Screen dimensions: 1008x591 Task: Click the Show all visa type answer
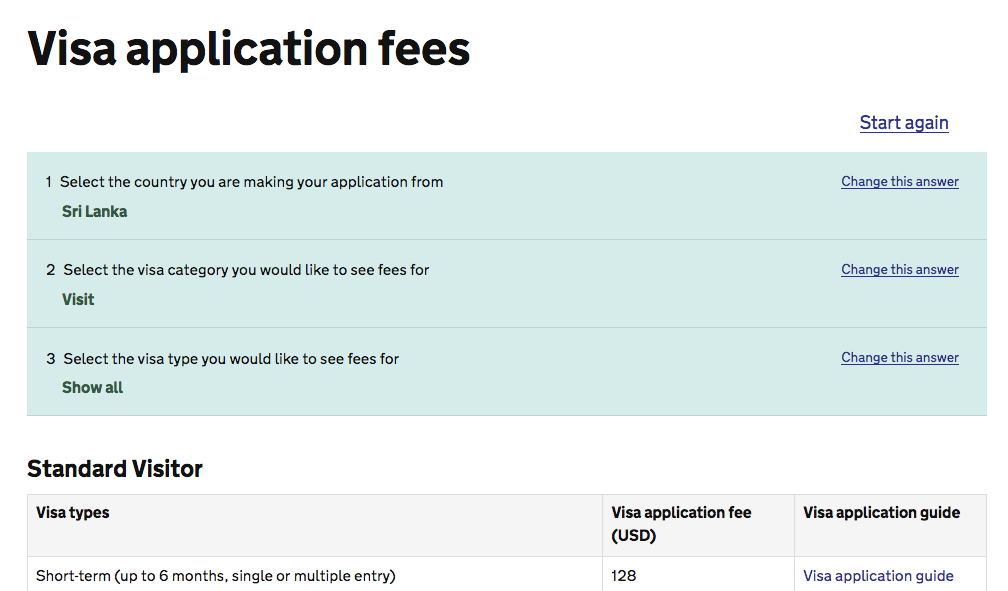pos(92,388)
